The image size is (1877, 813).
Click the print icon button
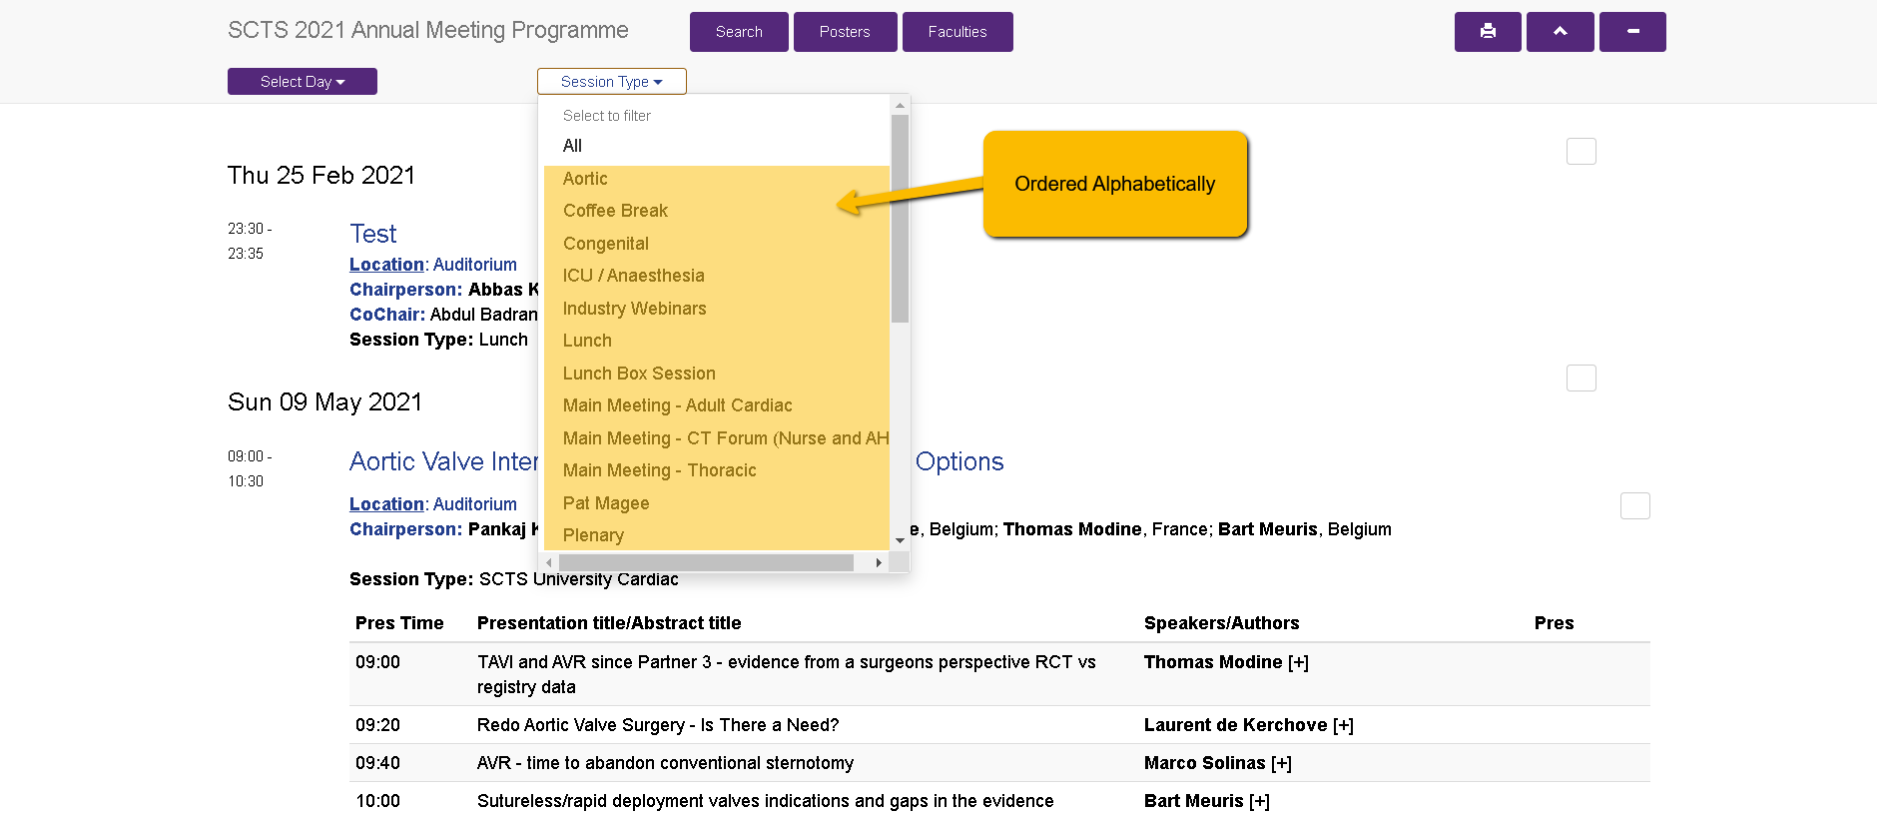[x=1487, y=31]
